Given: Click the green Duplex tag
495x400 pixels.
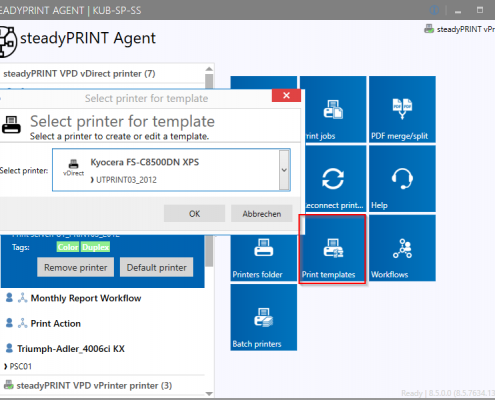Looking at the screenshot, I should [95, 247].
